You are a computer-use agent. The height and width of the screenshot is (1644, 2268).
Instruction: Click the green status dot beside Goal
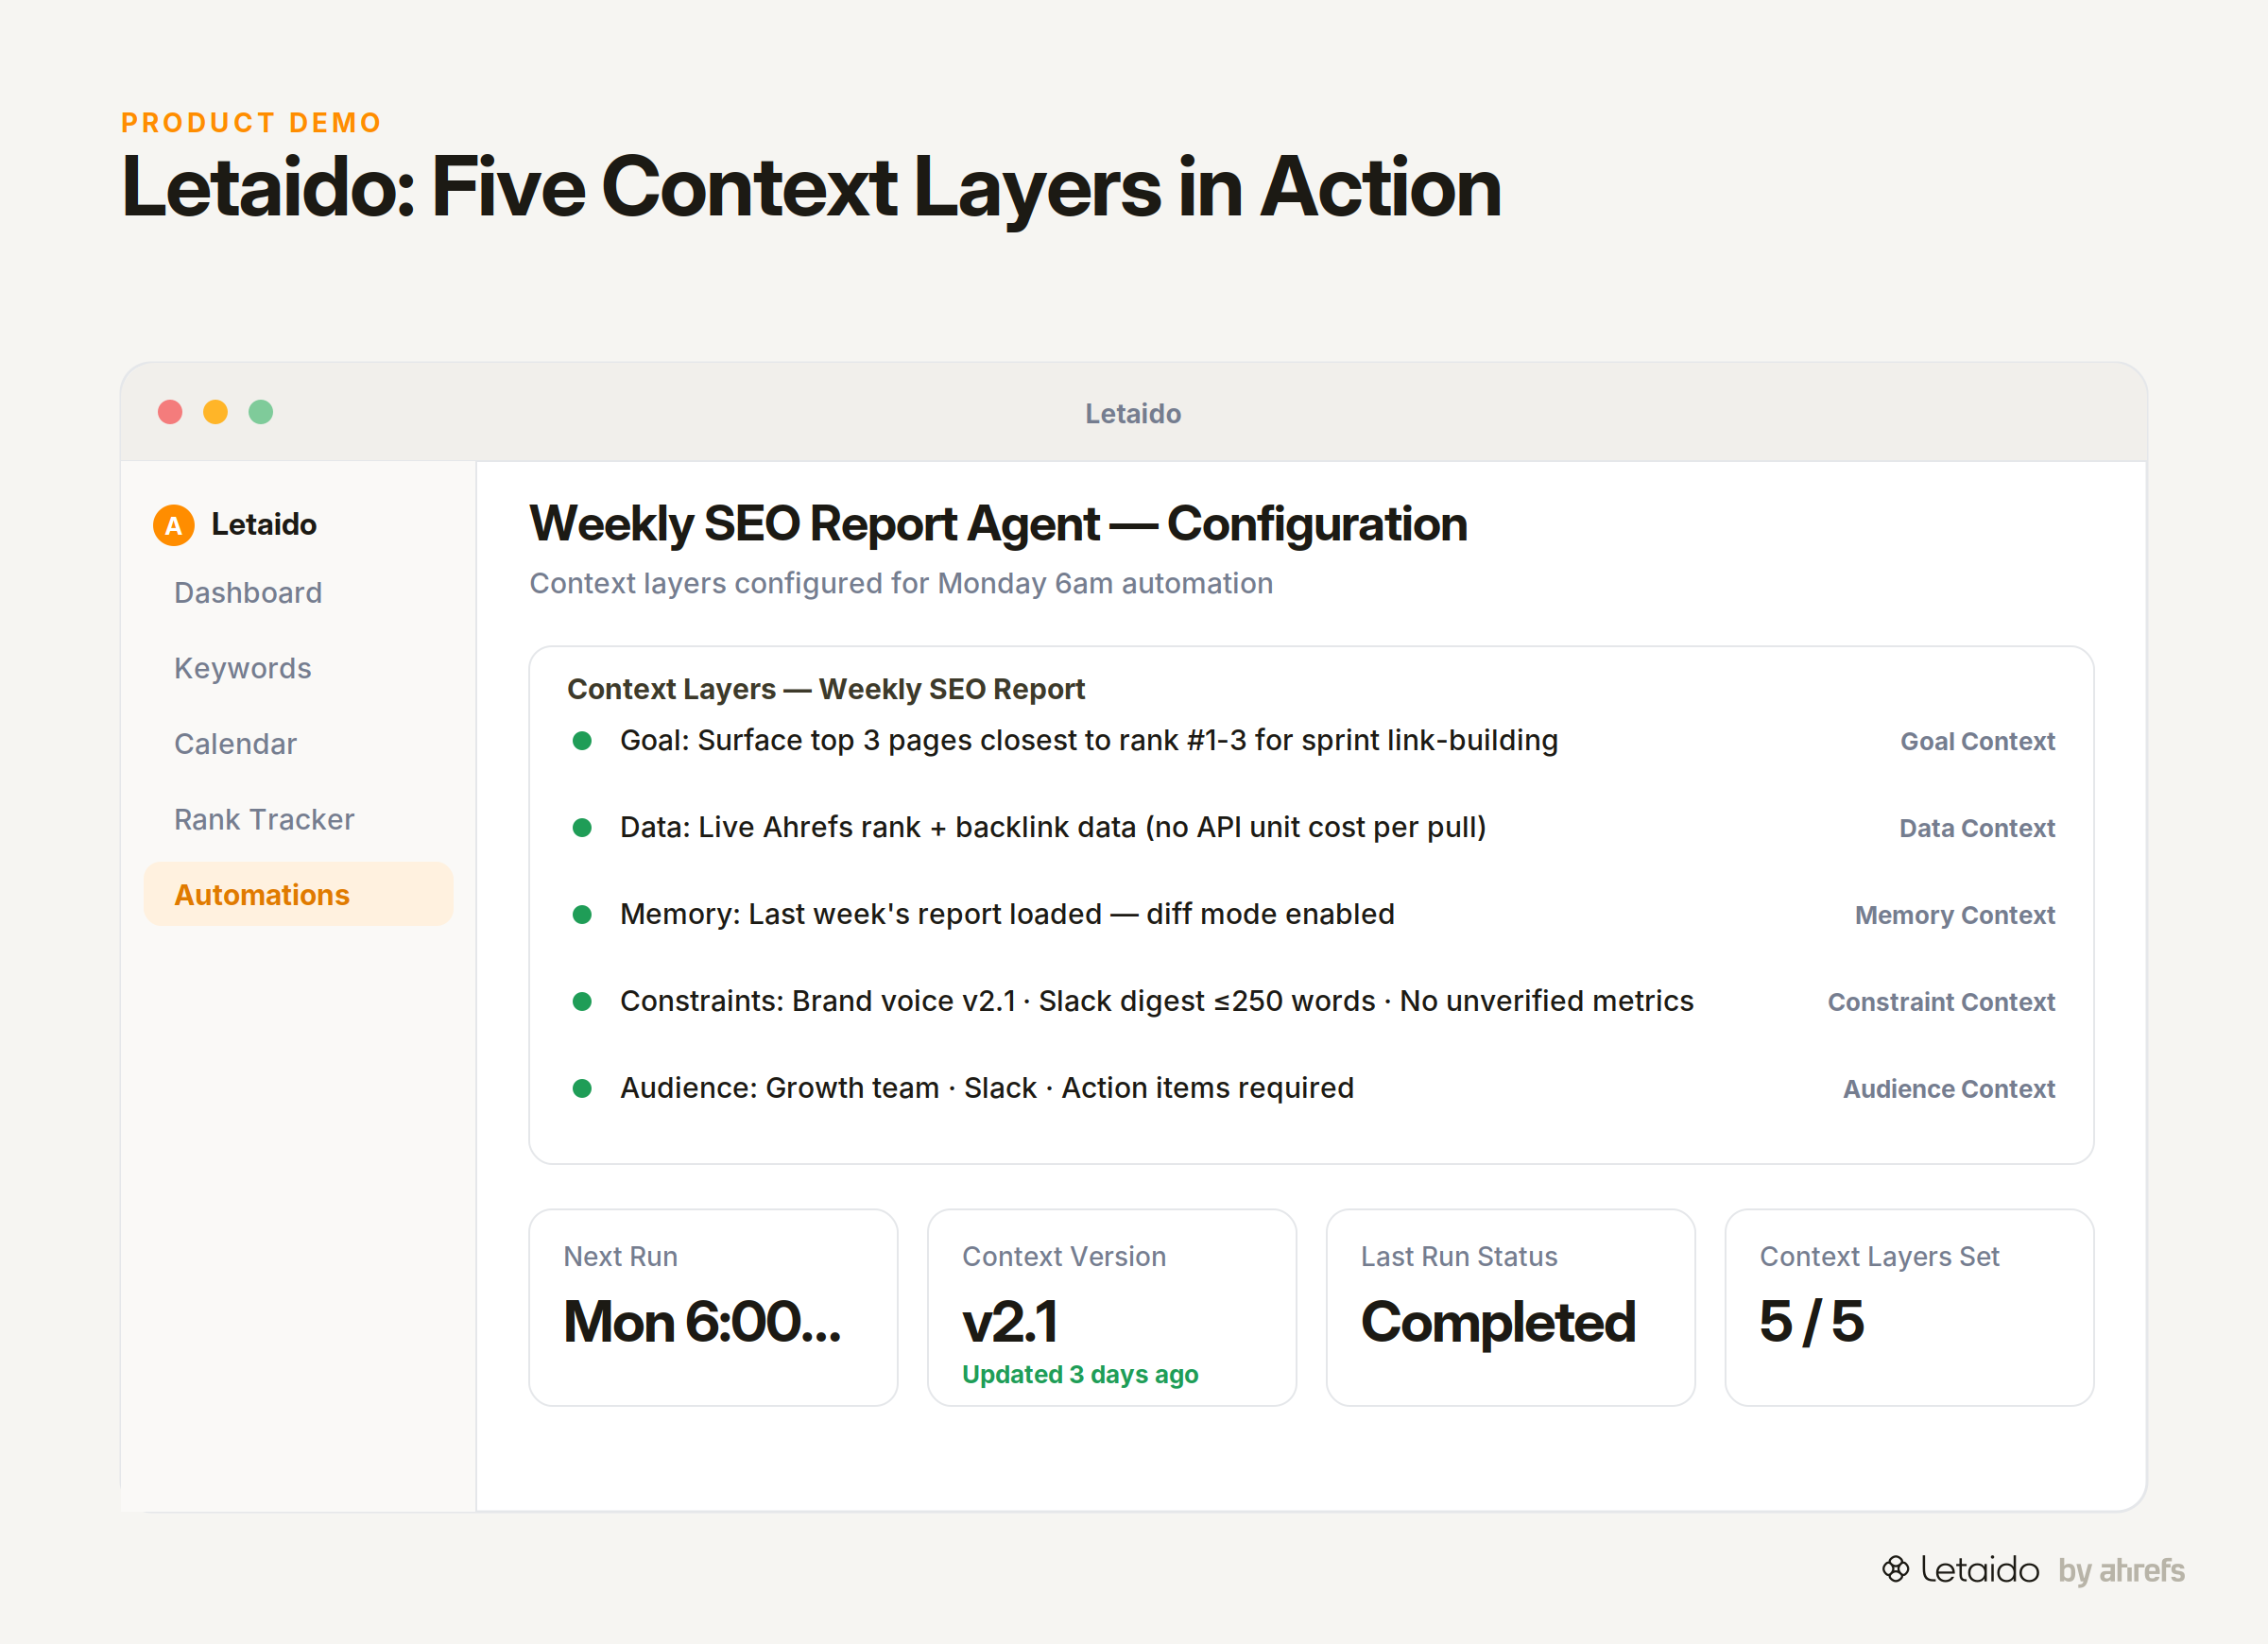[x=582, y=741]
